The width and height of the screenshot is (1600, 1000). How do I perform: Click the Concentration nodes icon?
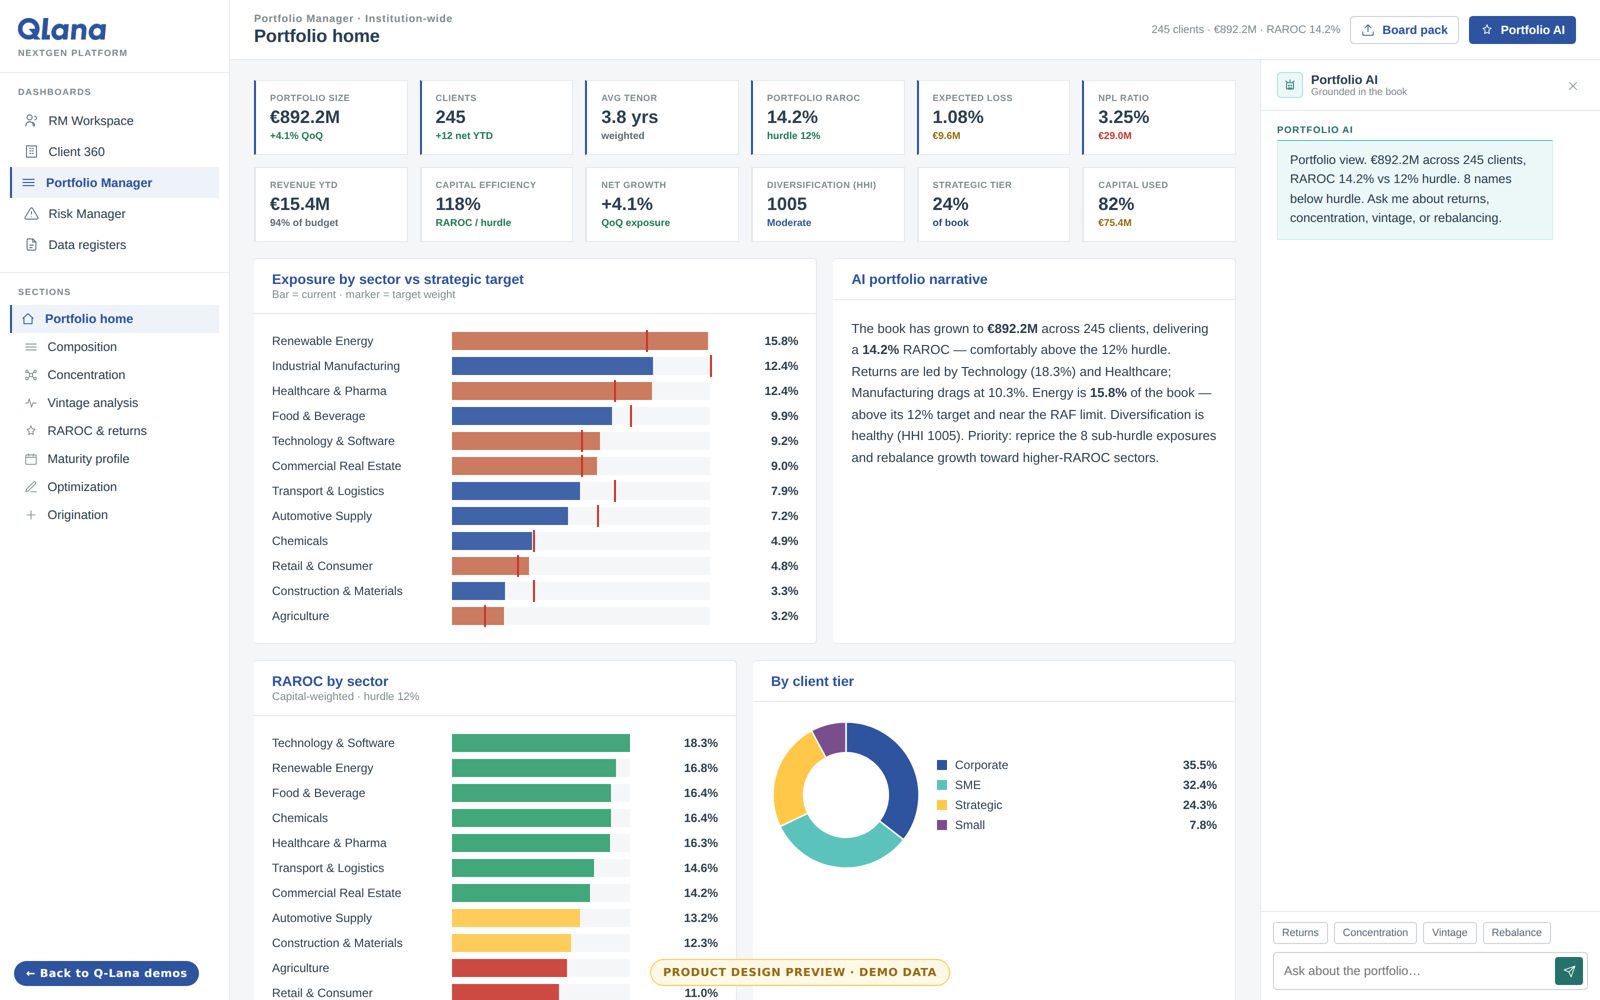(31, 375)
